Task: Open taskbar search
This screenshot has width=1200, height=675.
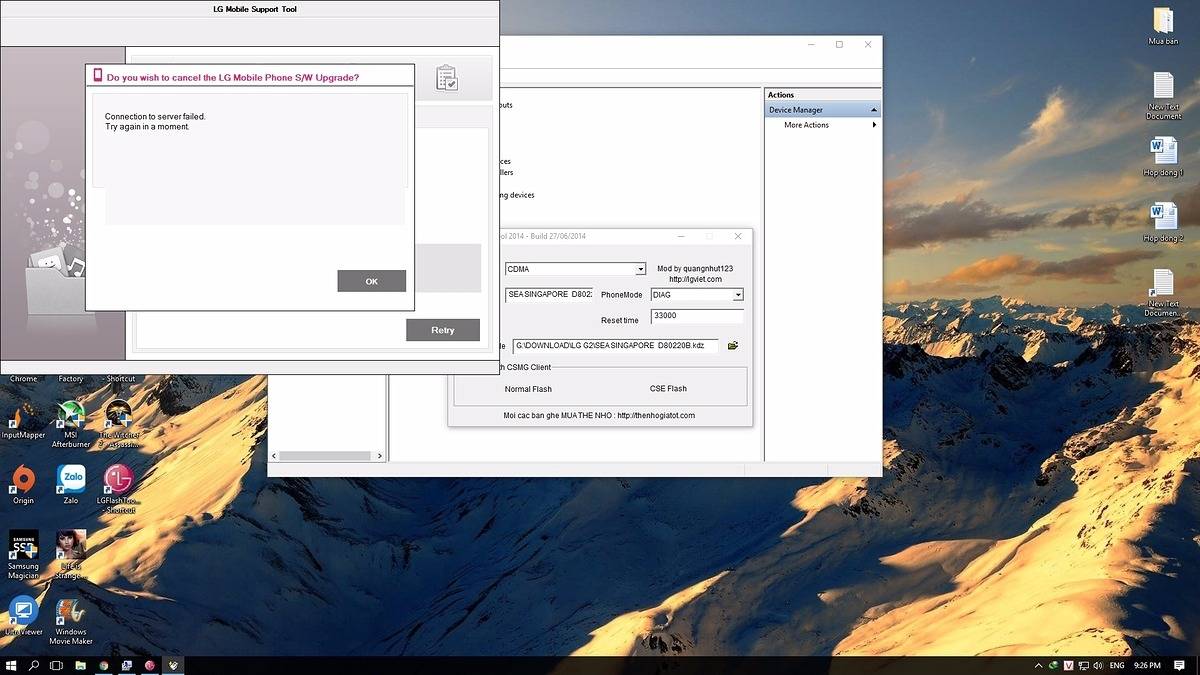Action: coord(34,665)
